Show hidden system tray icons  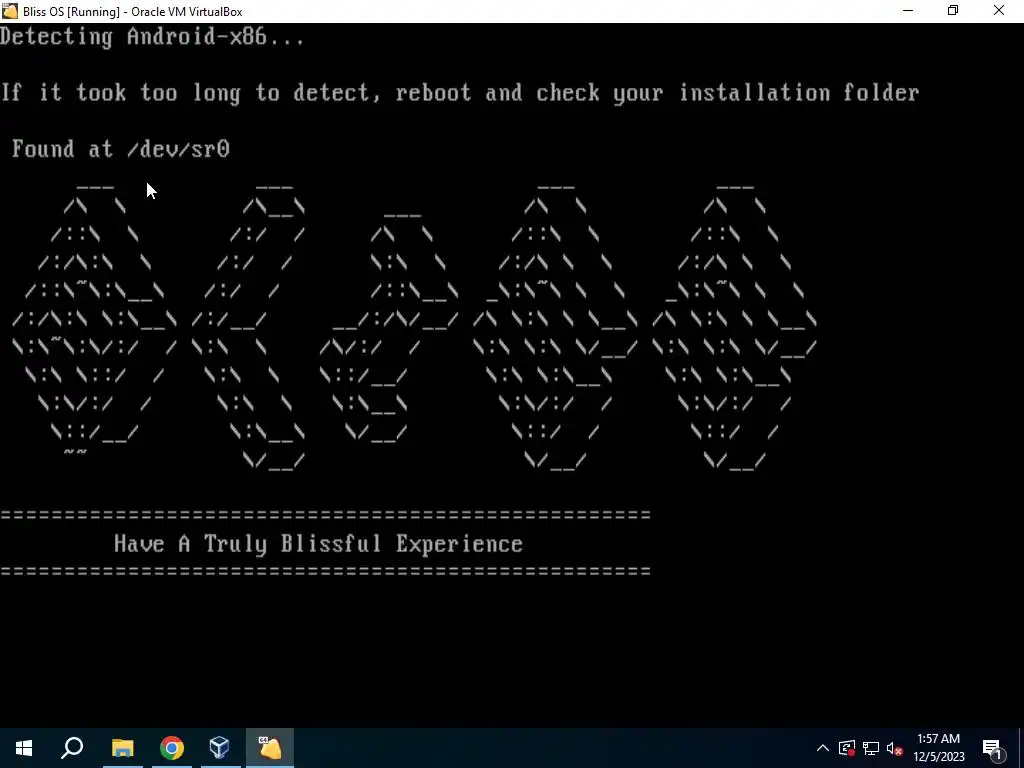pyautogui.click(x=823, y=748)
